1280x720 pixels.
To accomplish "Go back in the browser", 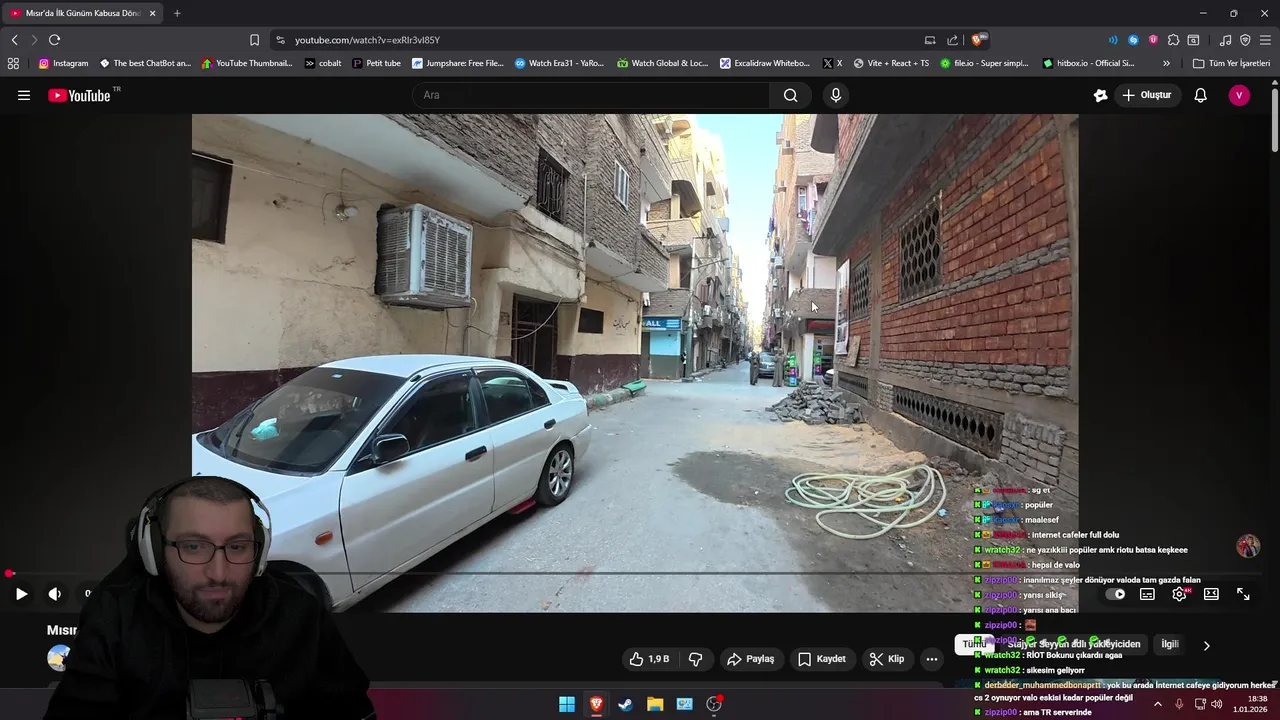I will tap(14, 40).
